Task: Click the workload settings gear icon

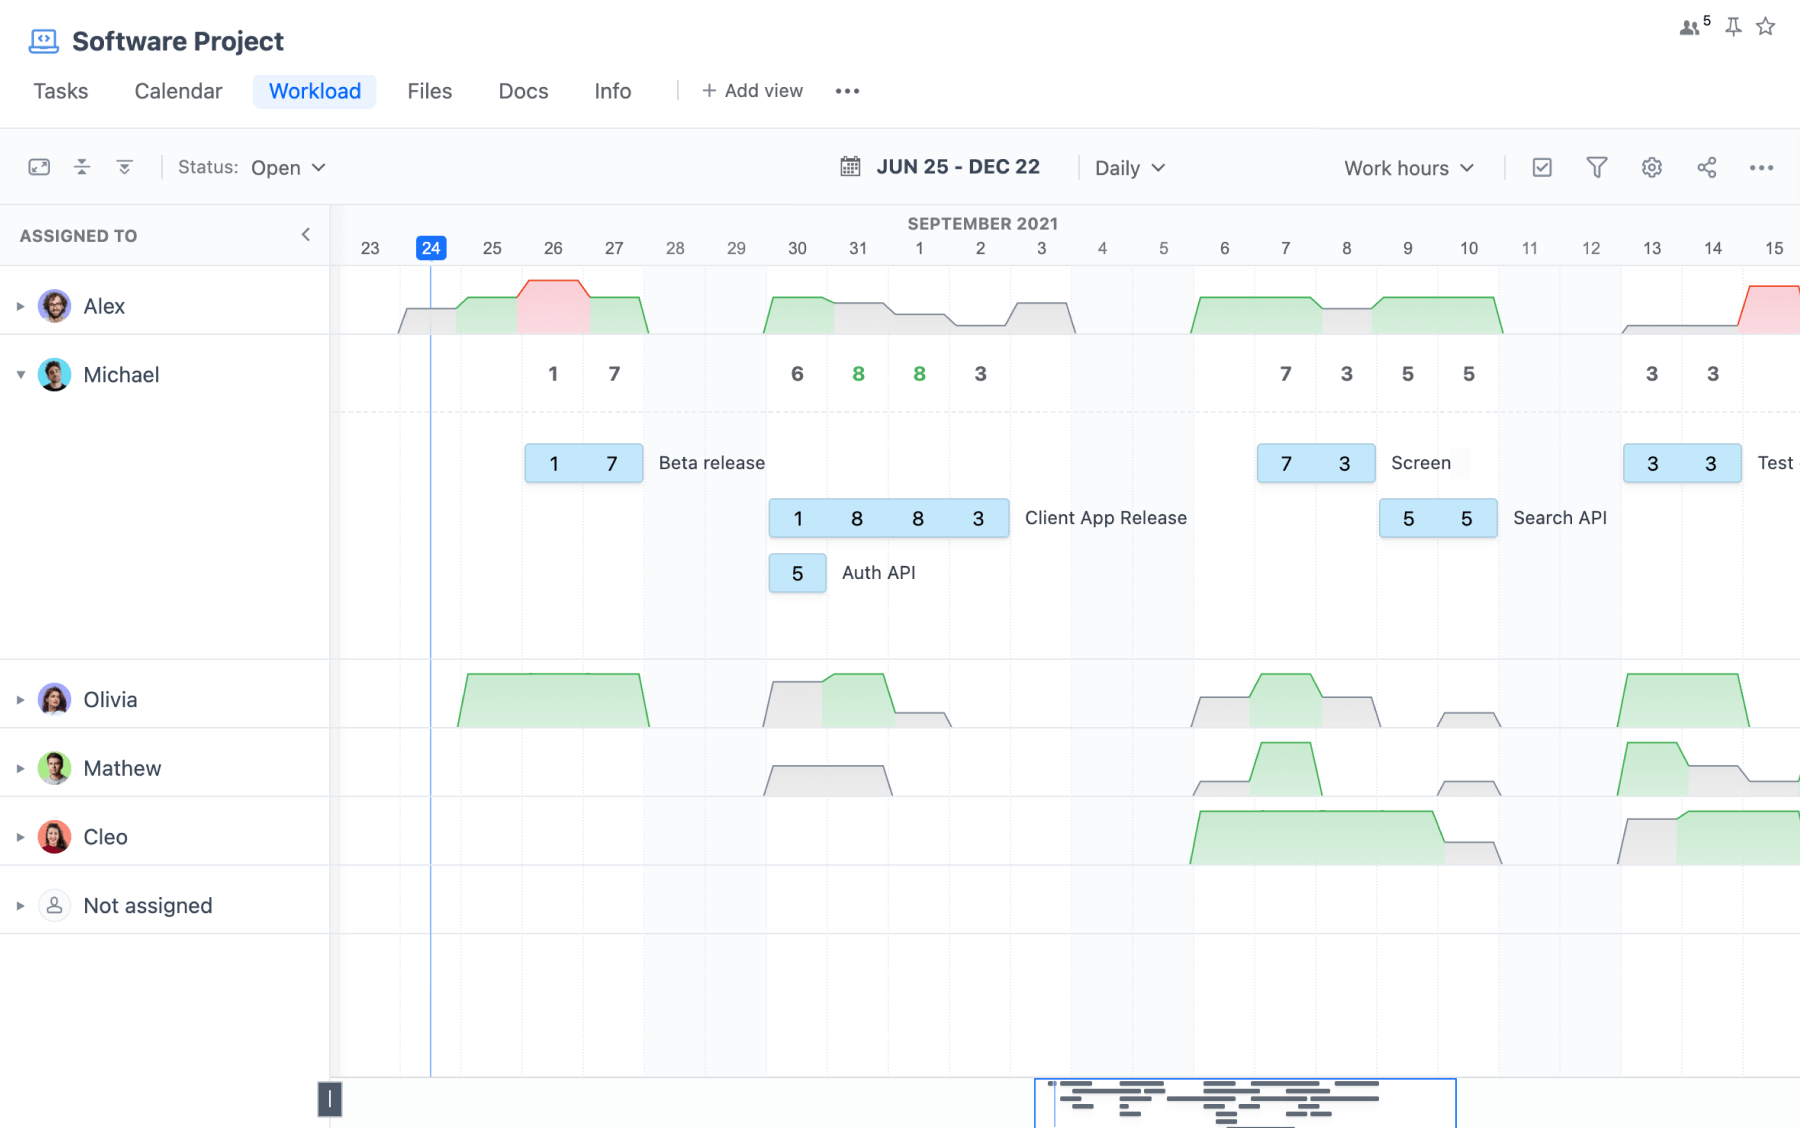Action: (x=1651, y=167)
